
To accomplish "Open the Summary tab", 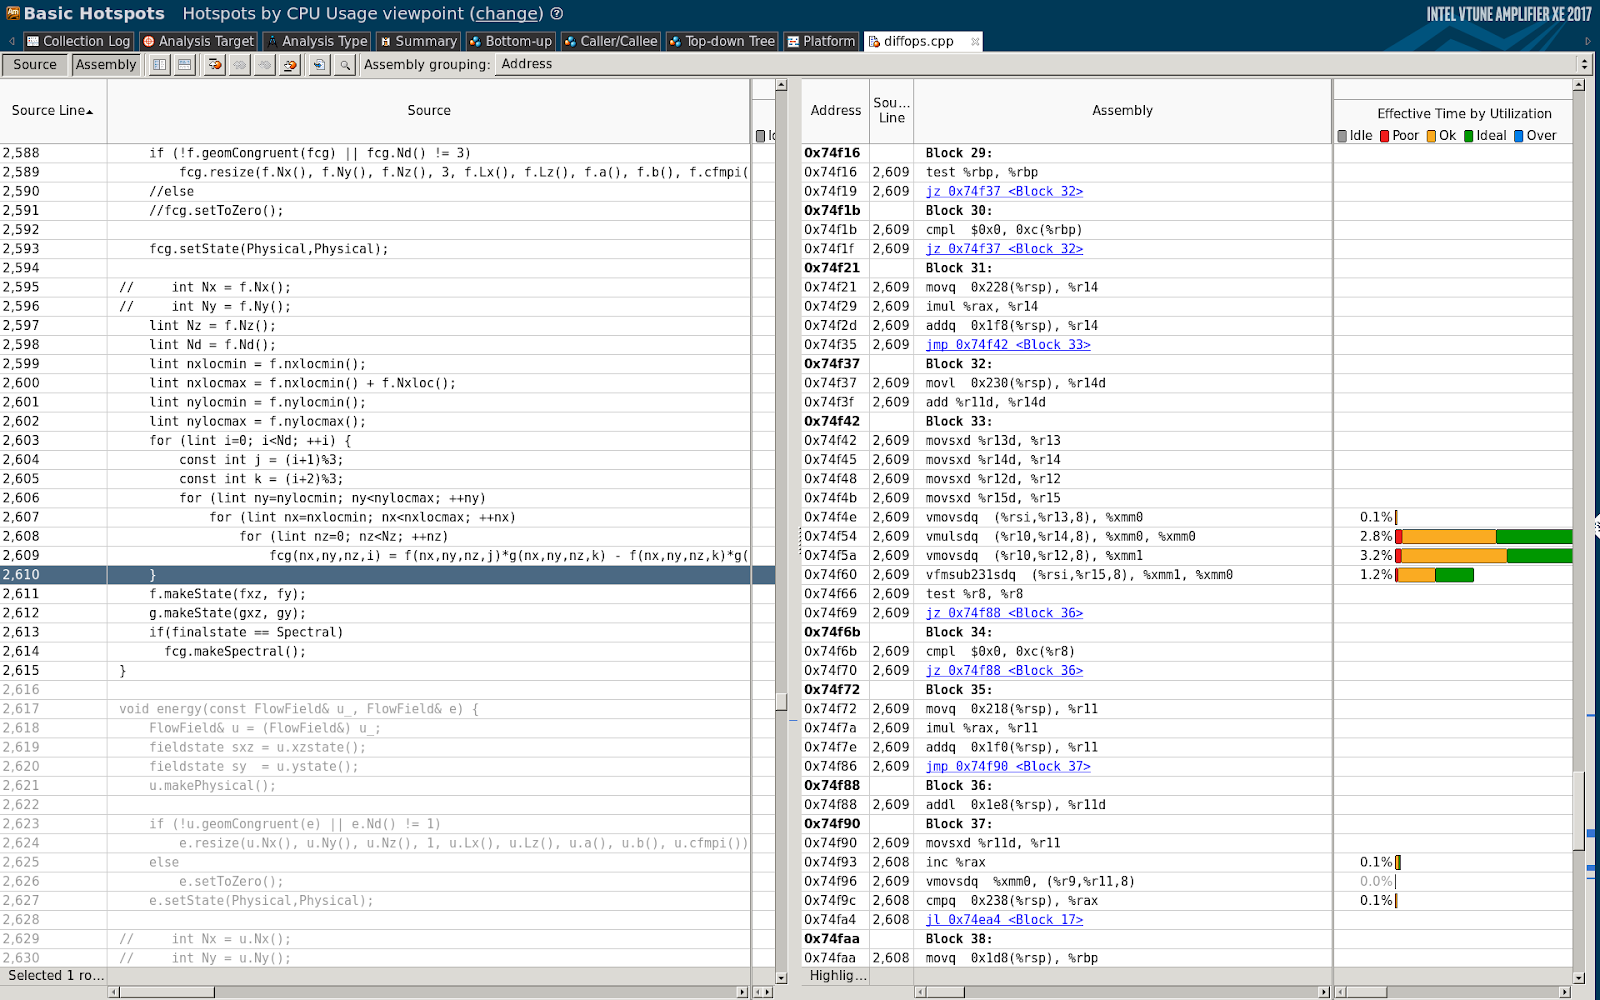I will click(418, 41).
